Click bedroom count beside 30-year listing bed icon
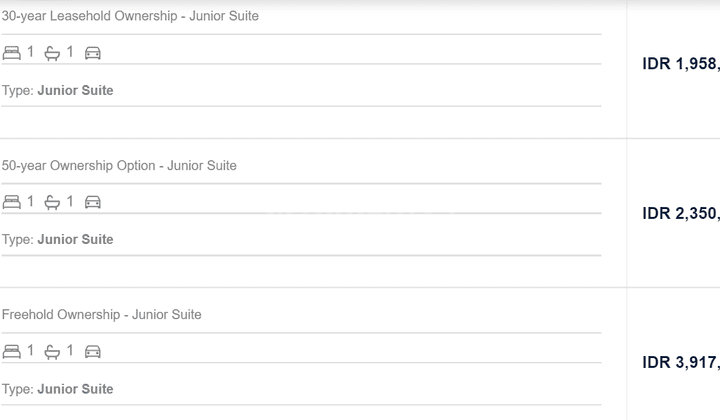 (30, 52)
